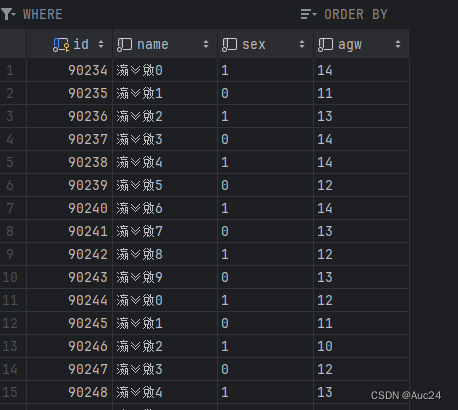
Task: Select the agw column header
Action: [x=361, y=44]
